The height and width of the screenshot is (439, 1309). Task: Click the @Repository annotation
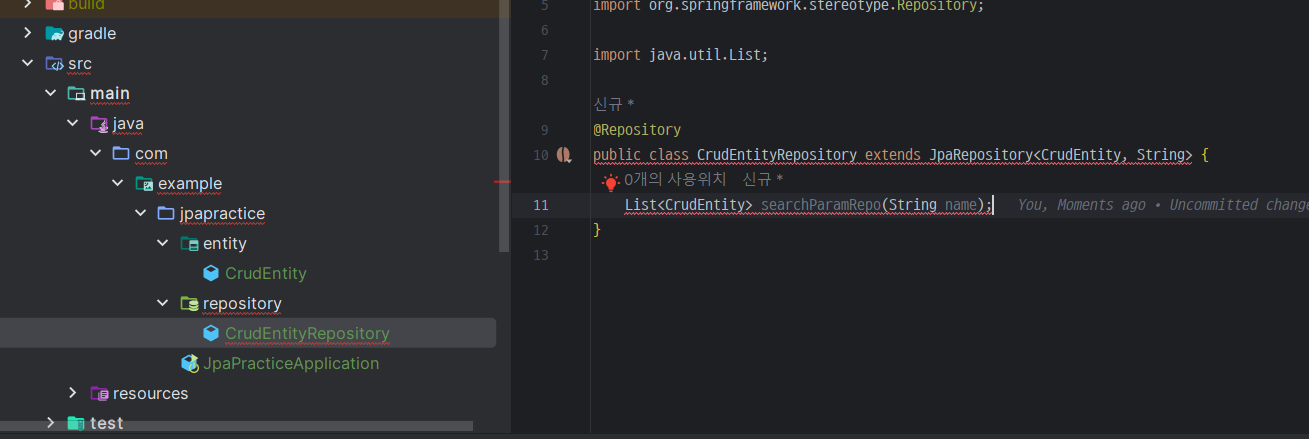(637, 130)
